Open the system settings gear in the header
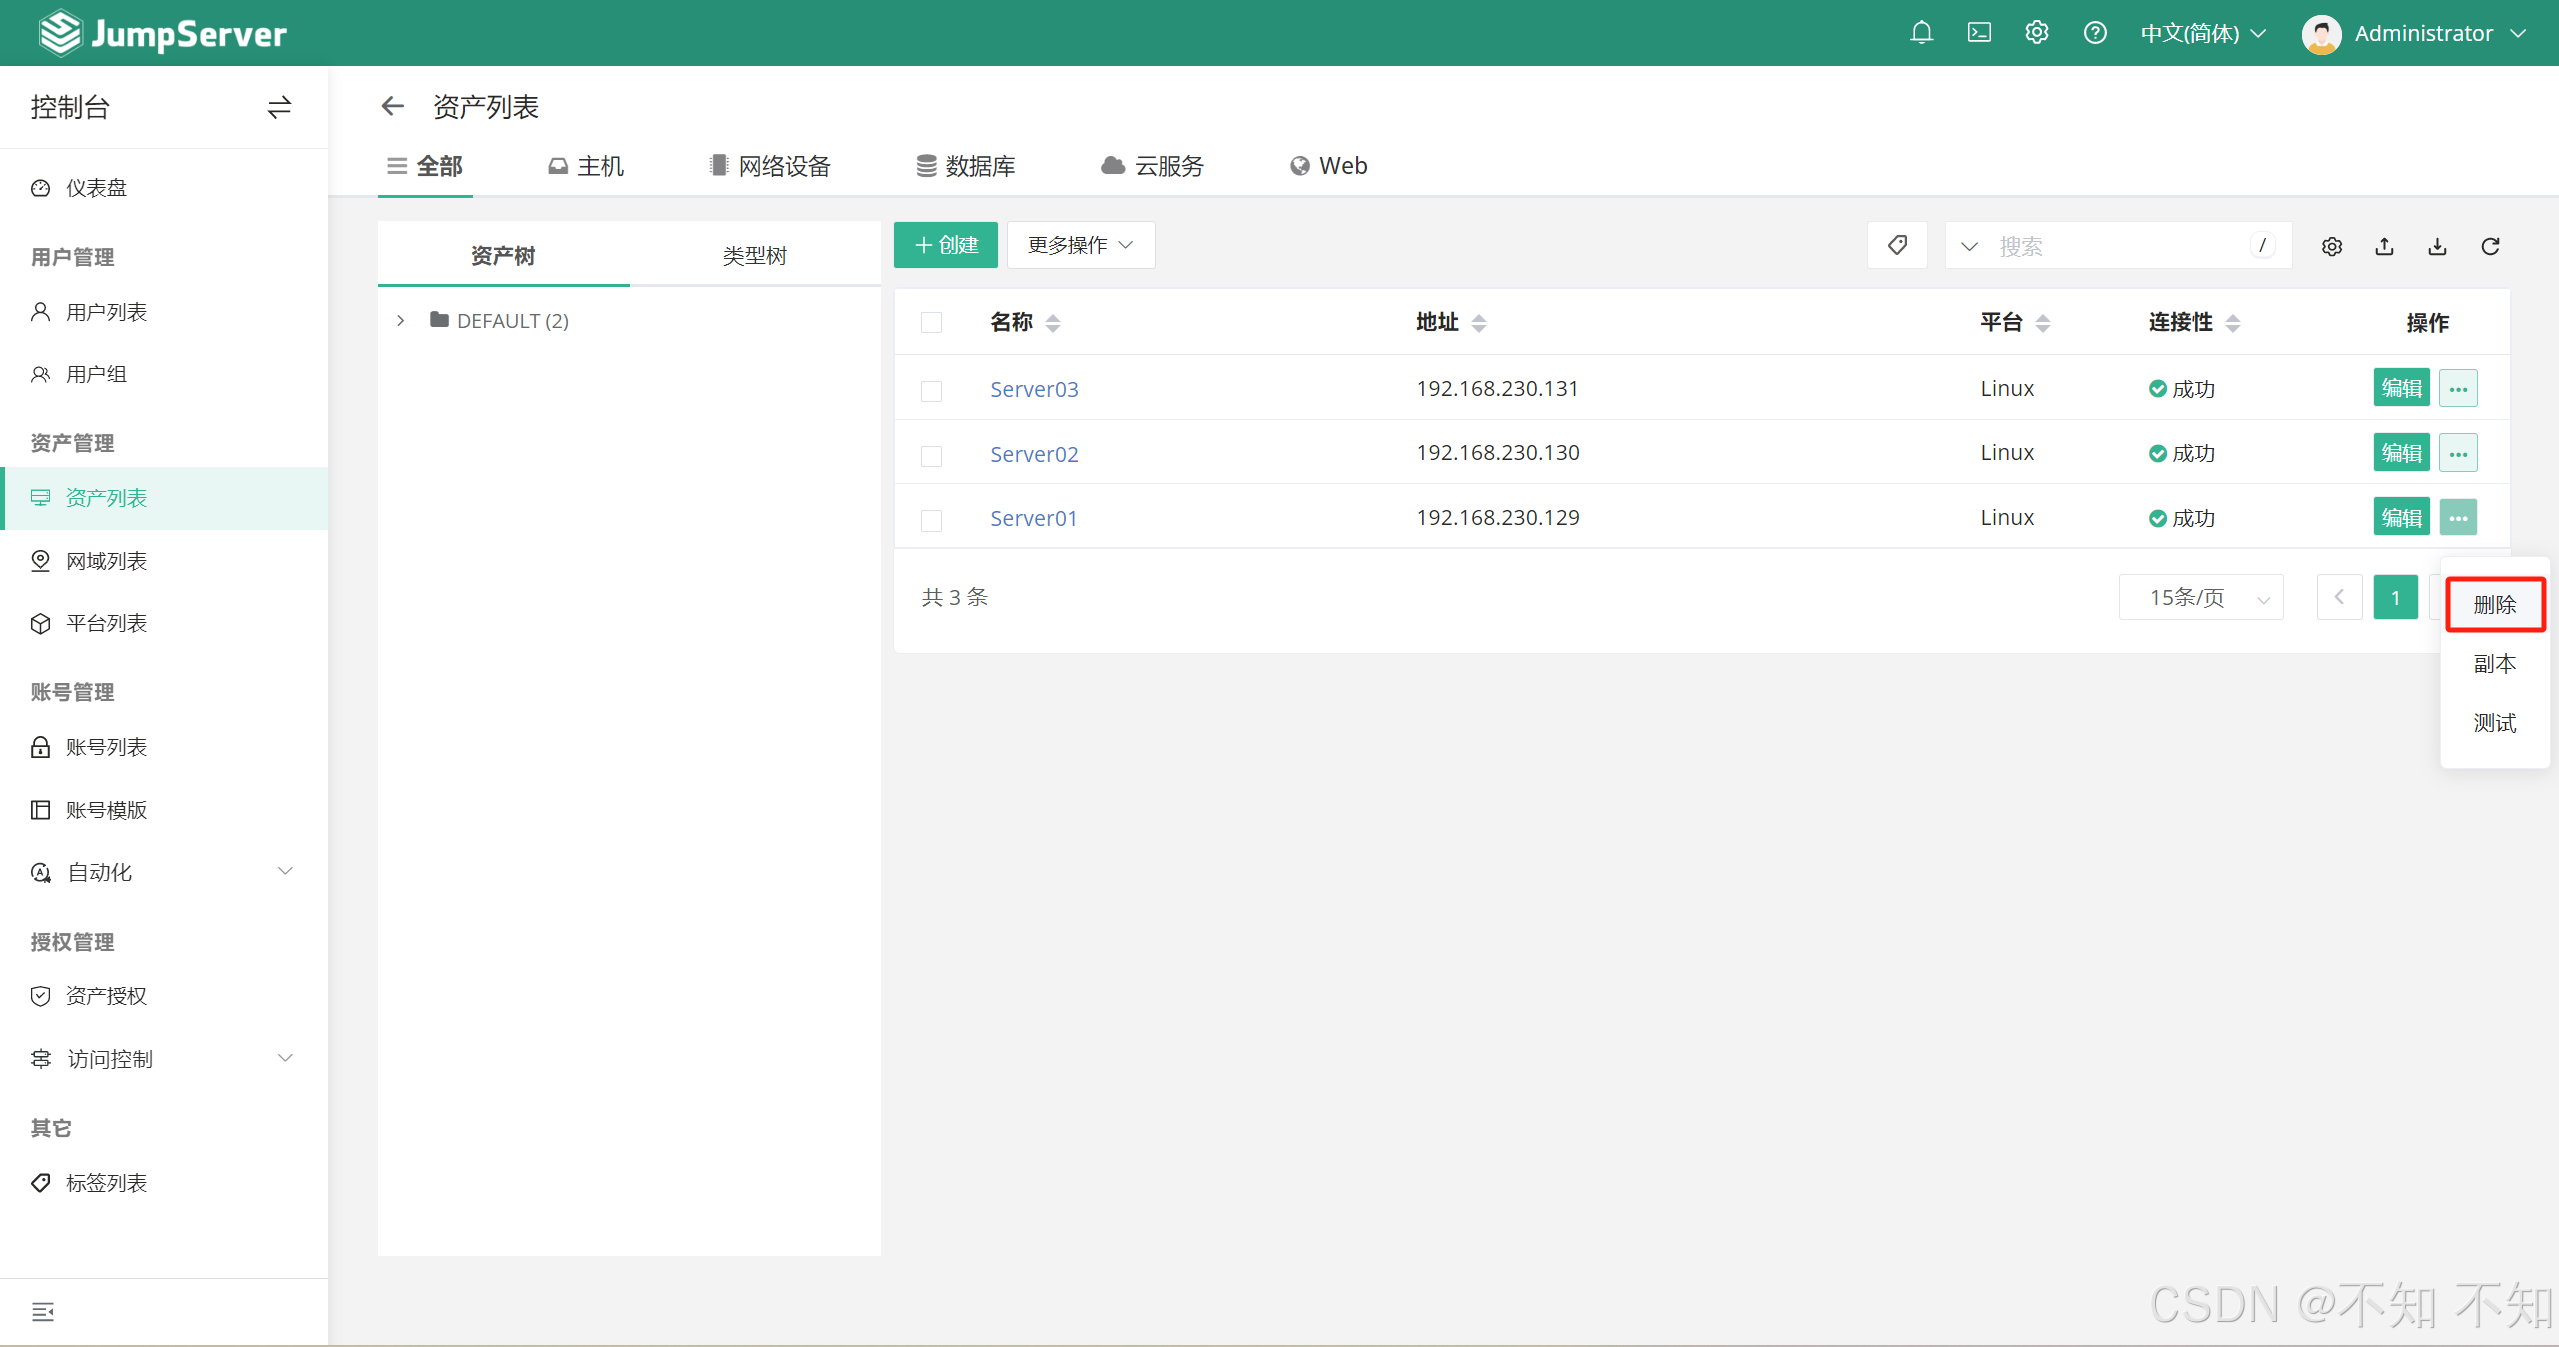This screenshot has width=2559, height=1347. [x=2036, y=33]
